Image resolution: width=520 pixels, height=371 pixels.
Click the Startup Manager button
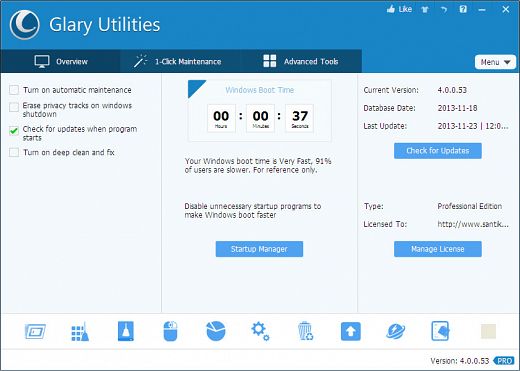coord(259,249)
